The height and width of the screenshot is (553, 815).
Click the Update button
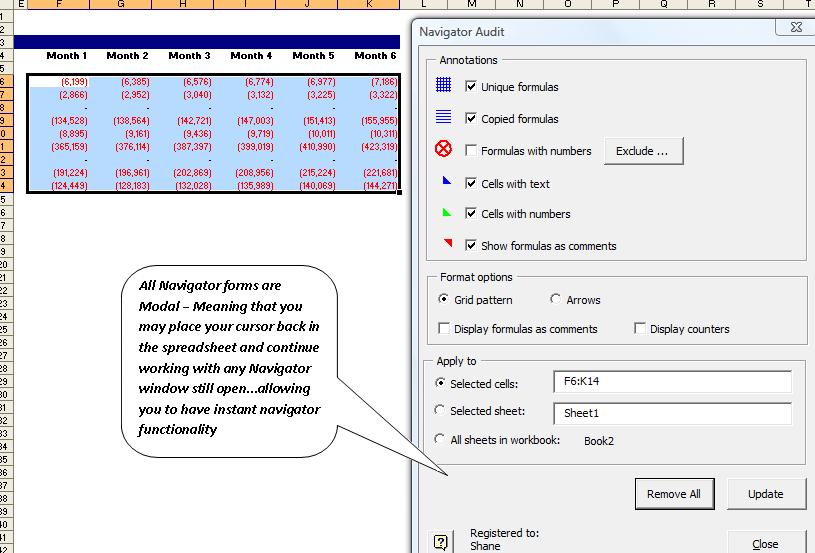765,493
